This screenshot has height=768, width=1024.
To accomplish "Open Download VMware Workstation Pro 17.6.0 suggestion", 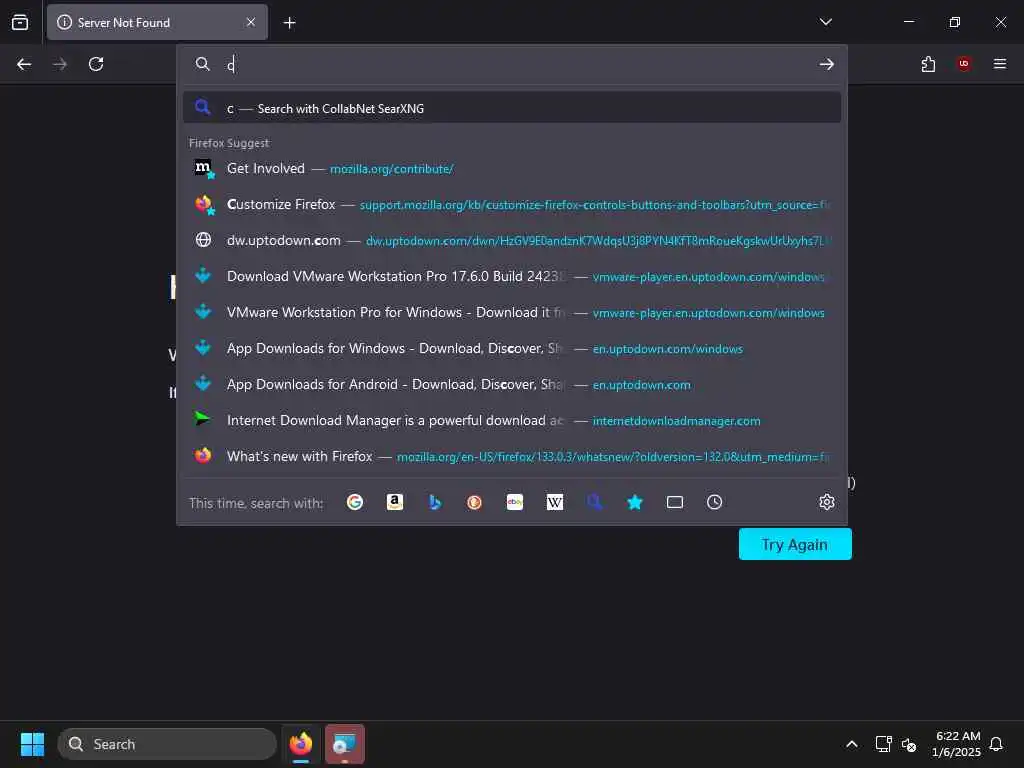I will [x=512, y=276].
